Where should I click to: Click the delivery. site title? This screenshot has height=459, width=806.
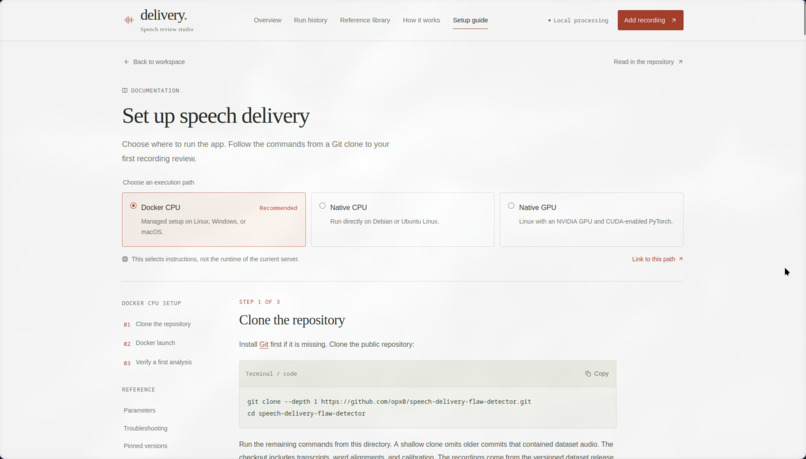163,15
